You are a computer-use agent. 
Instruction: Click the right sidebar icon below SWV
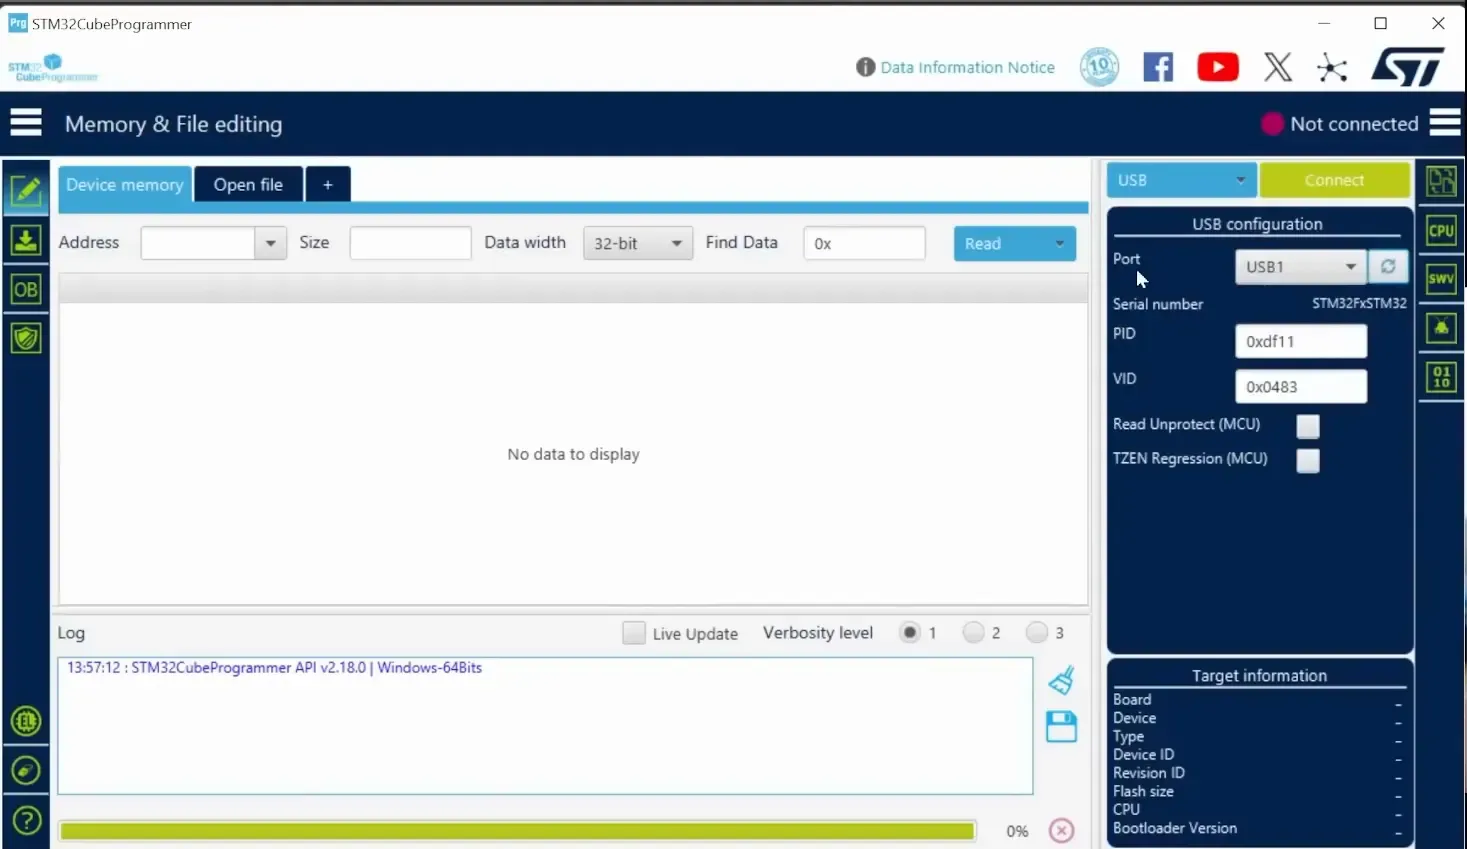pyautogui.click(x=1441, y=328)
